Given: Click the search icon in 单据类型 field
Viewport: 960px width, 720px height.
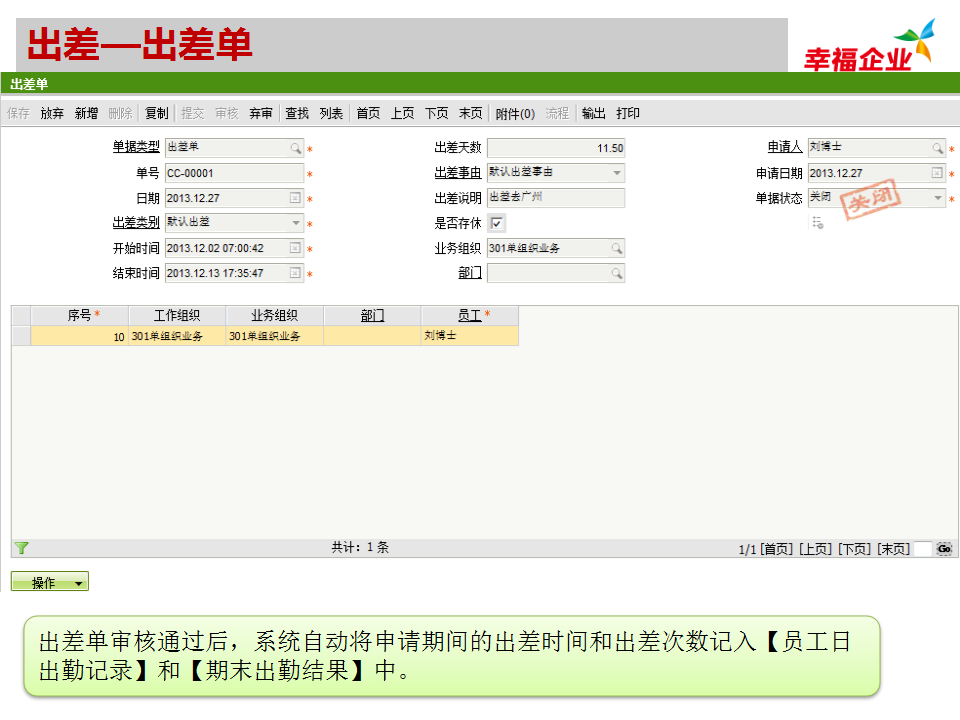Looking at the screenshot, I should click(x=296, y=148).
